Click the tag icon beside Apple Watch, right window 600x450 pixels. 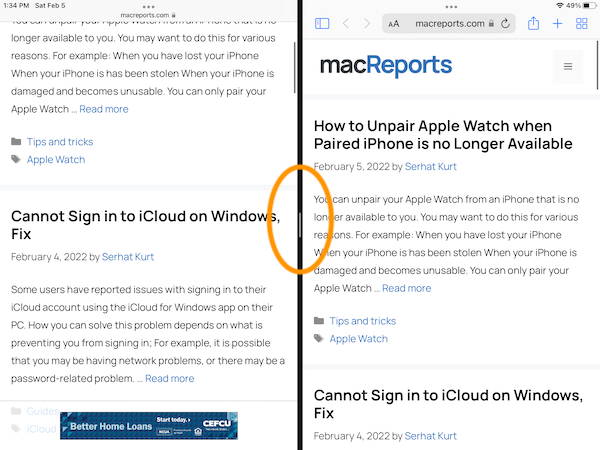click(x=319, y=338)
